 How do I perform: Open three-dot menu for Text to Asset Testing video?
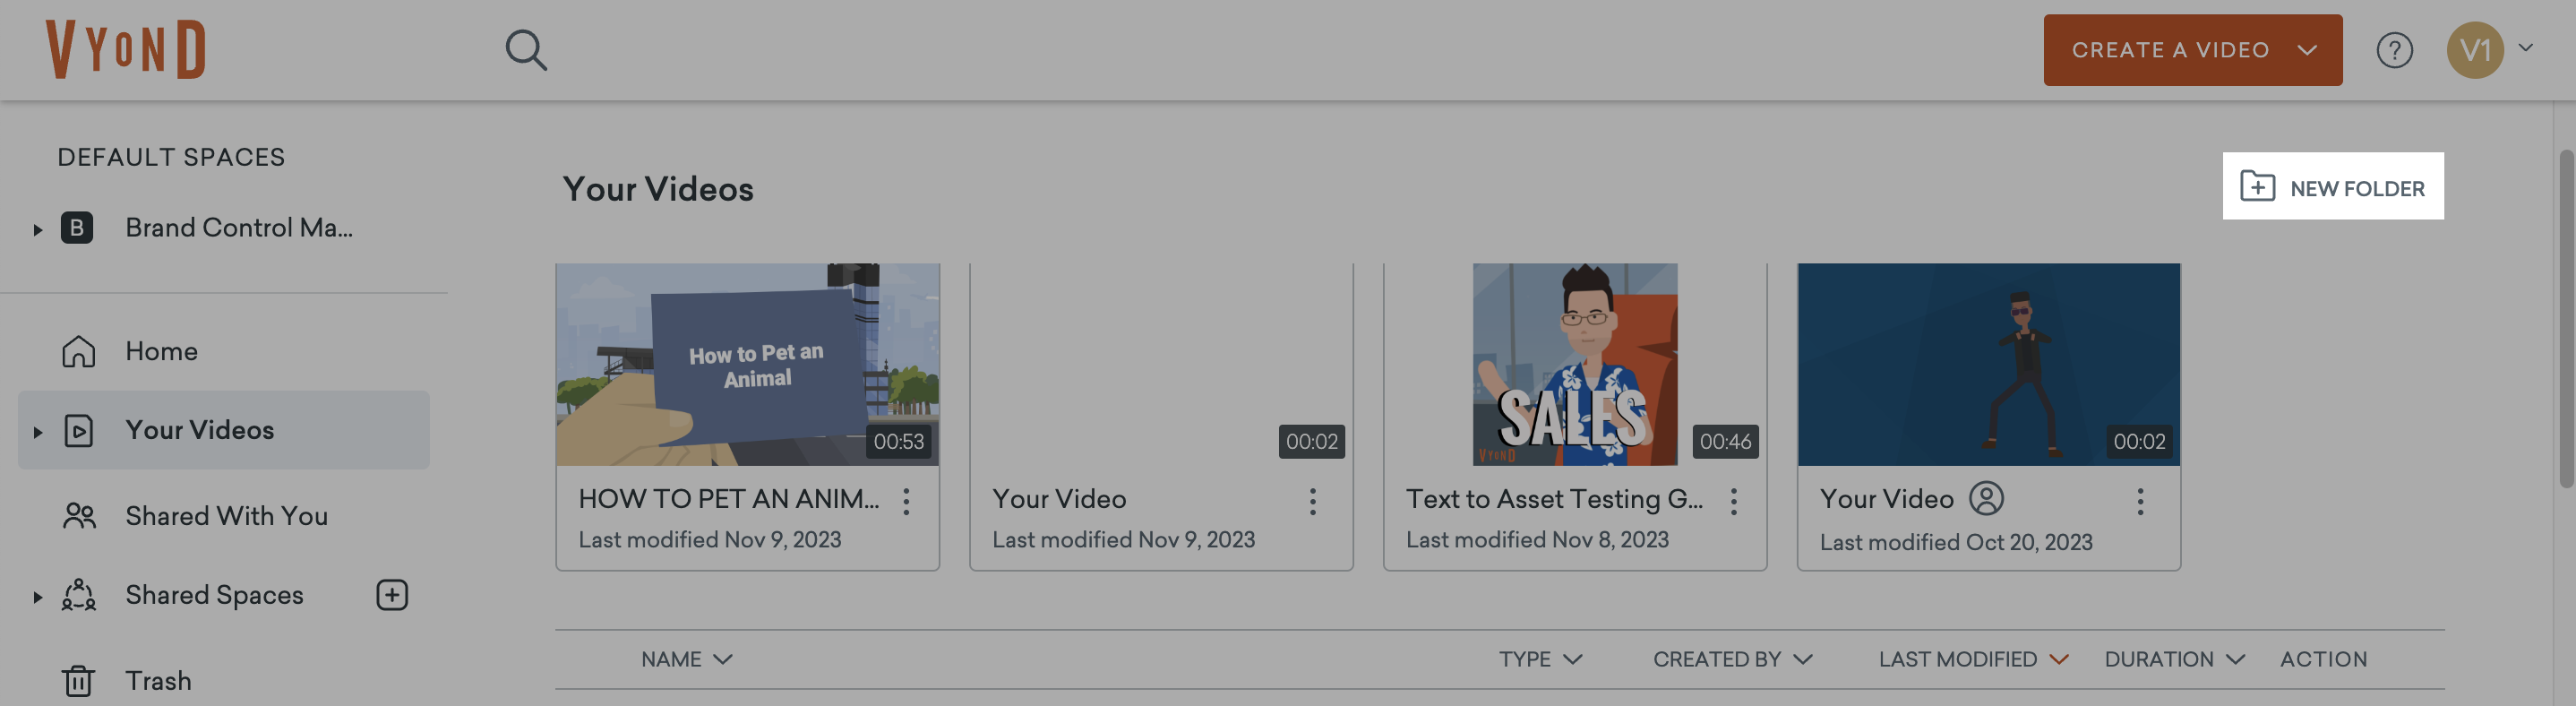(x=1733, y=501)
